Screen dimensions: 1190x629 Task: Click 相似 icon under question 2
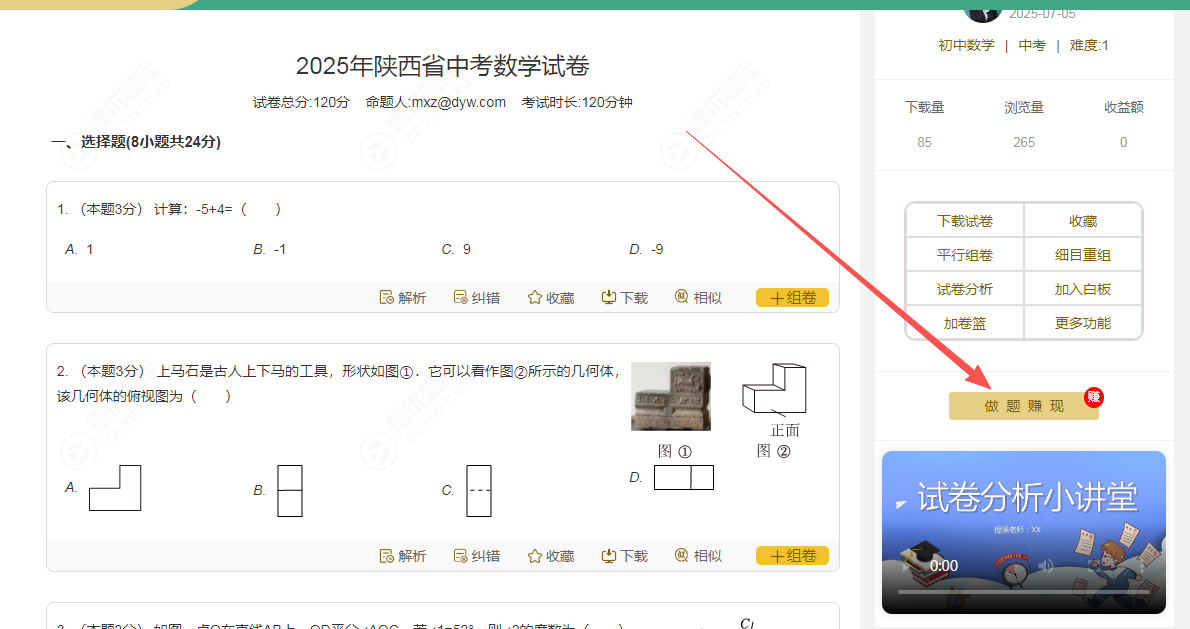point(682,556)
